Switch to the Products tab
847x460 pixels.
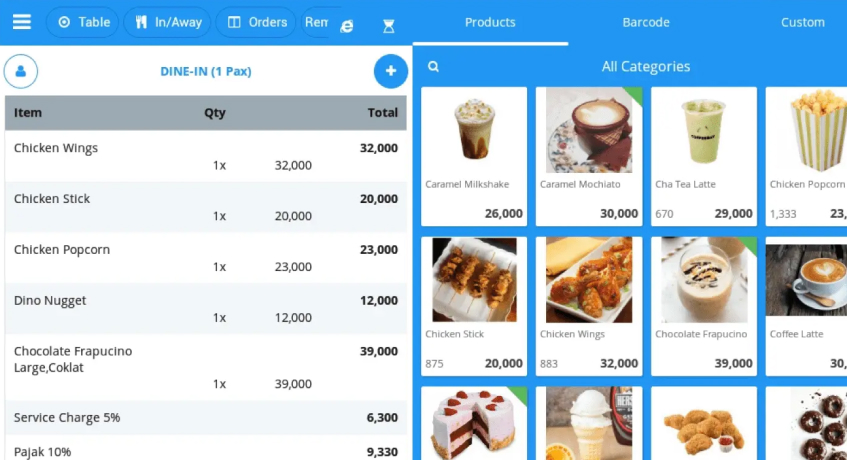pos(490,22)
